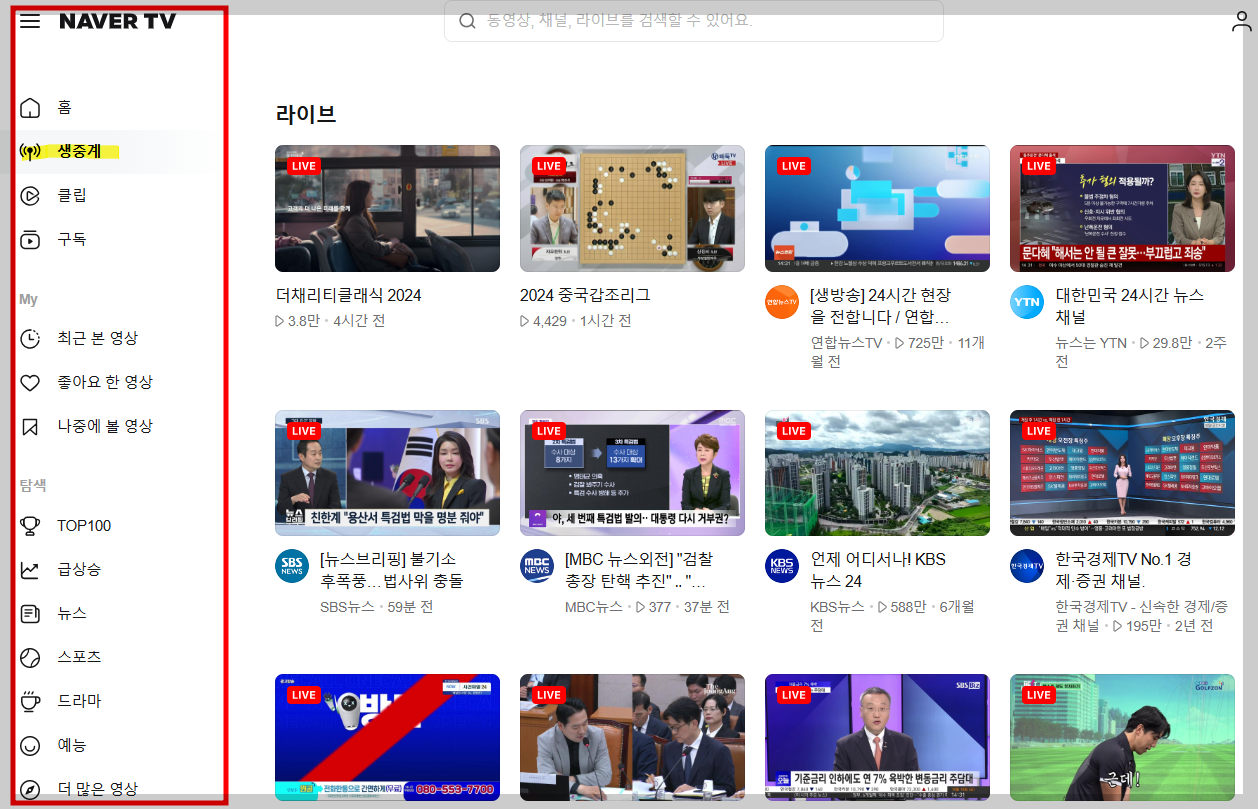
Task: Click the 급상승 trending chart icon
Action: pos(31,569)
